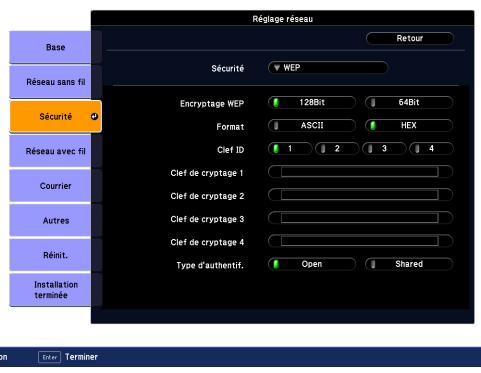Image resolution: width=481 pixels, height=373 pixels.
Task: Select Clef ID 3
Action: click(384, 149)
